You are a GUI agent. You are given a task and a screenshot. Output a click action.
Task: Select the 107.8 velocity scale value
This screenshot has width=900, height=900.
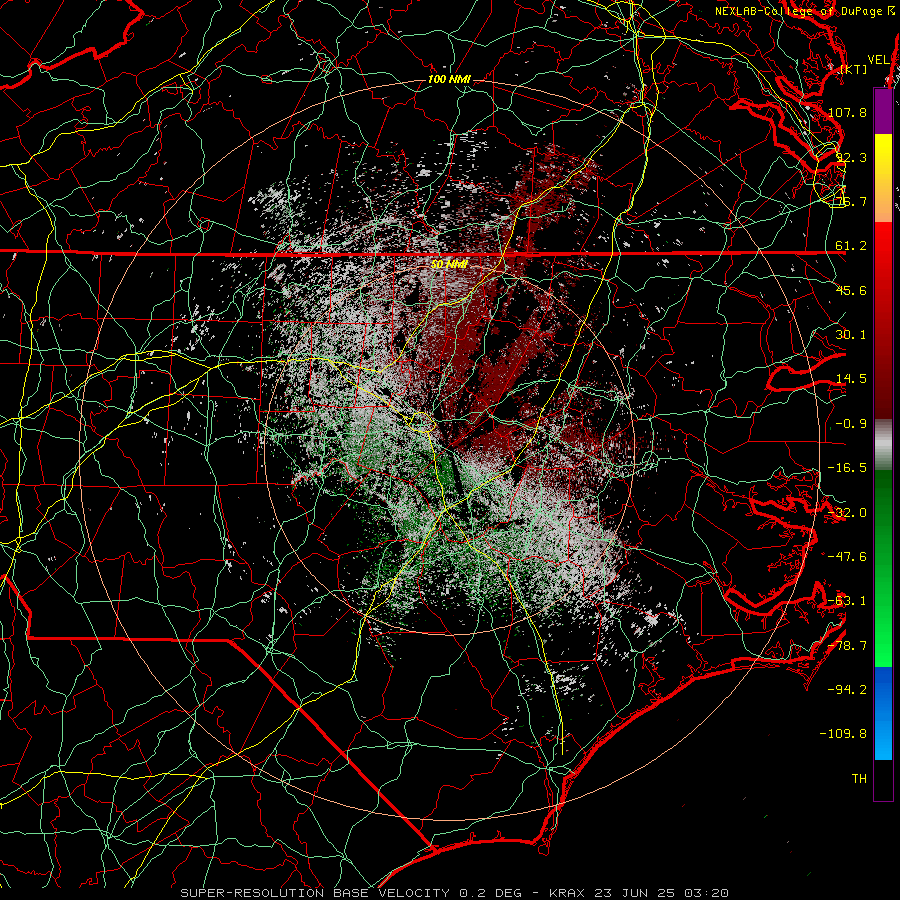(847, 112)
